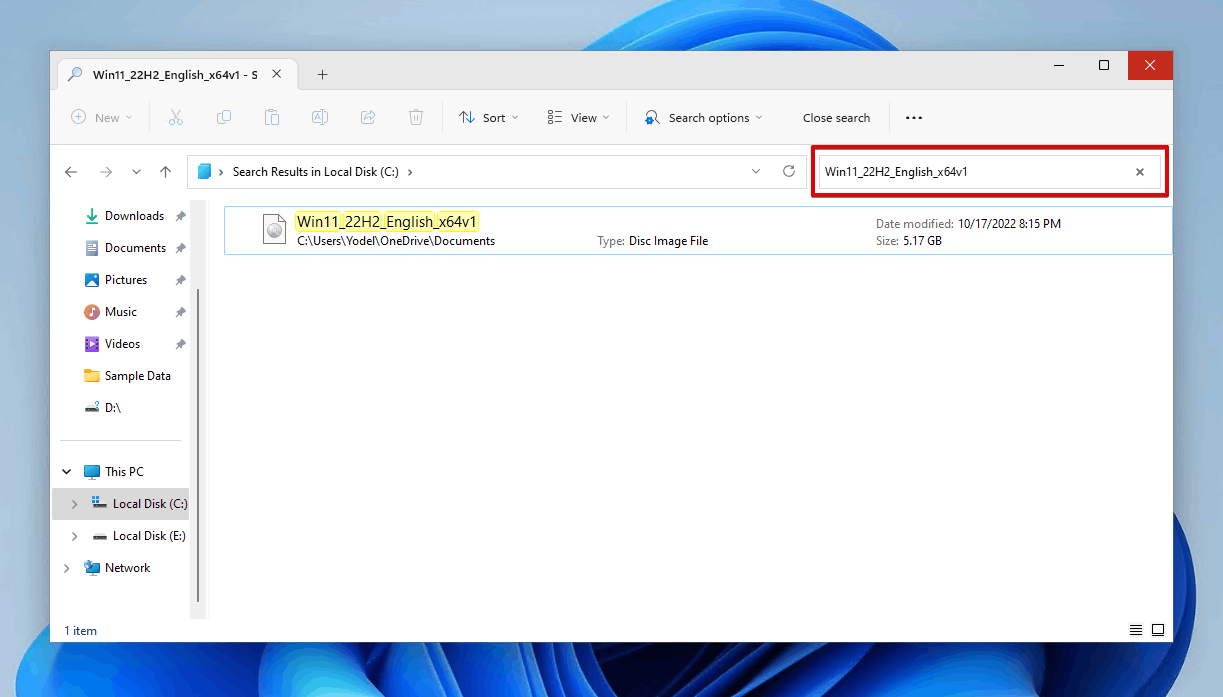
Task: Switch to details list view
Action: pyautogui.click(x=1136, y=630)
